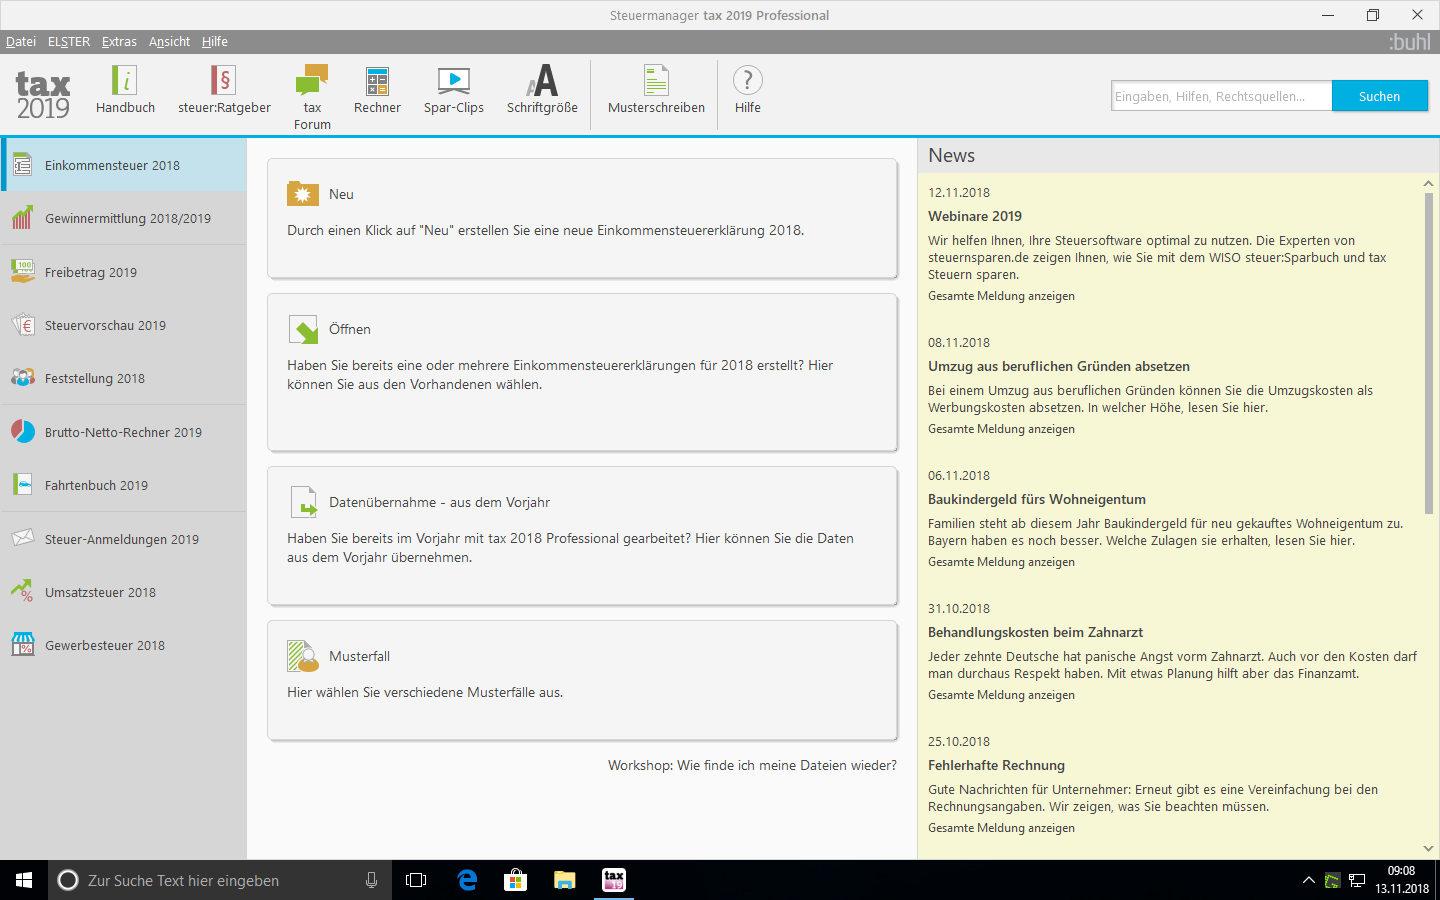The image size is (1440, 900).
Task: Click the Öffnen card to open existing declarations
Action: point(582,372)
